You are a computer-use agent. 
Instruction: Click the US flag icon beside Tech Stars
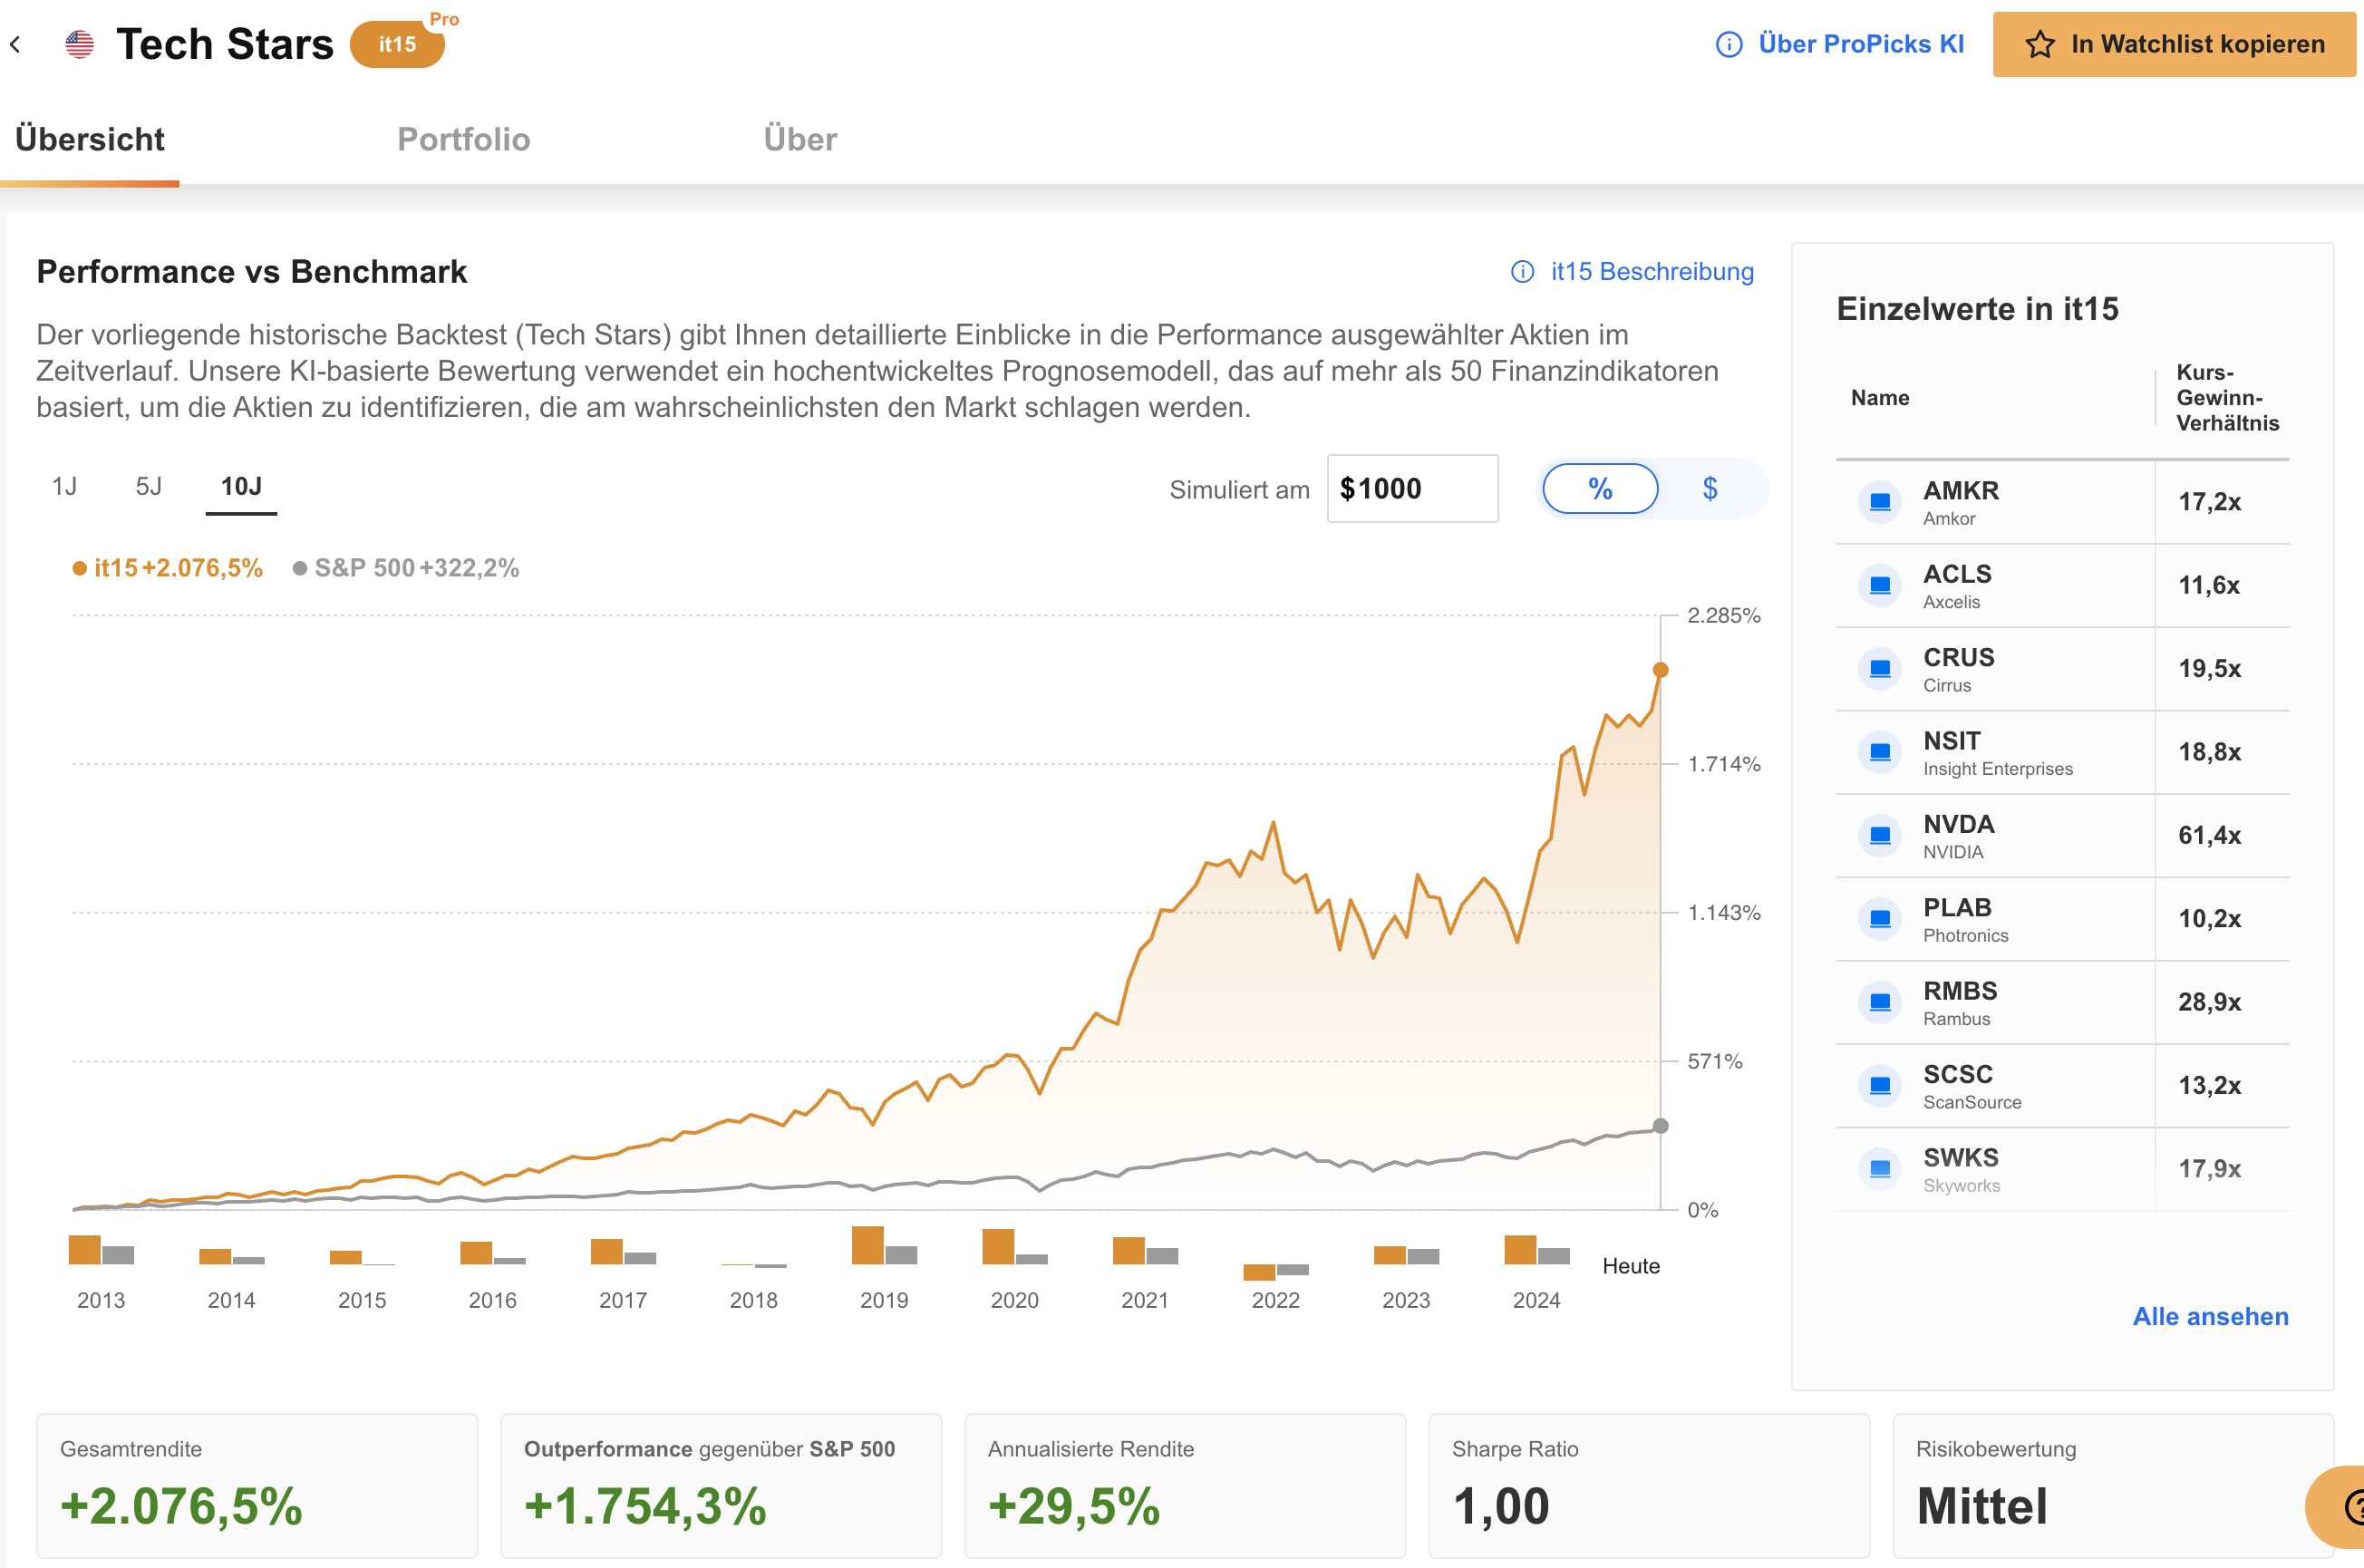click(x=80, y=44)
